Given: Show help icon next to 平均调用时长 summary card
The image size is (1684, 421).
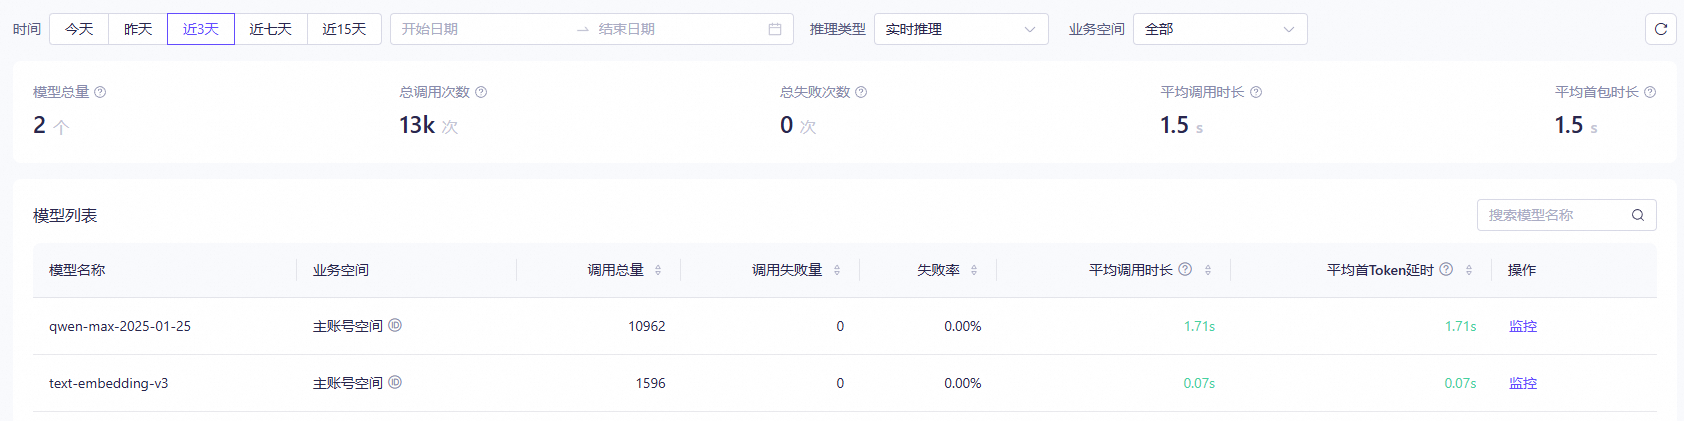Looking at the screenshot, I should coord(1256,92).
